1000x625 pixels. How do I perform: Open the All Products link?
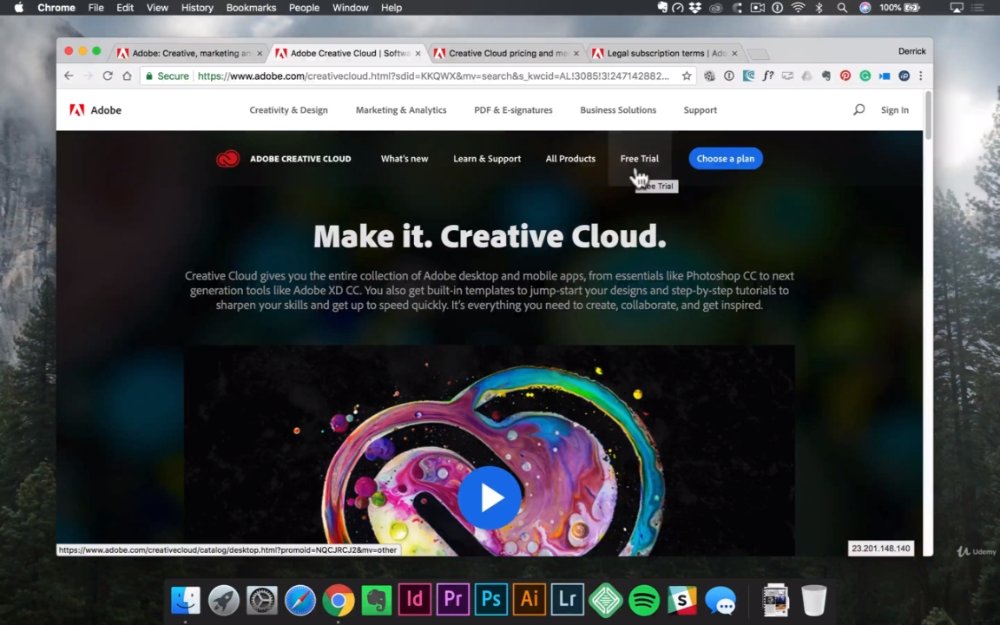[570, 159]
